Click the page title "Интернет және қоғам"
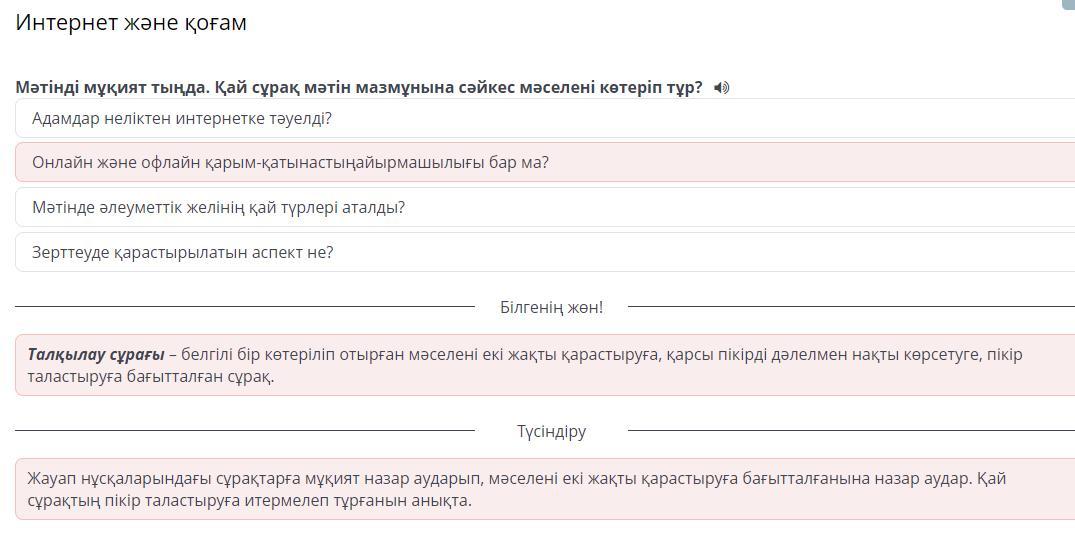The height and width of the screenshot is (541, 1075). tap(131, 23)
